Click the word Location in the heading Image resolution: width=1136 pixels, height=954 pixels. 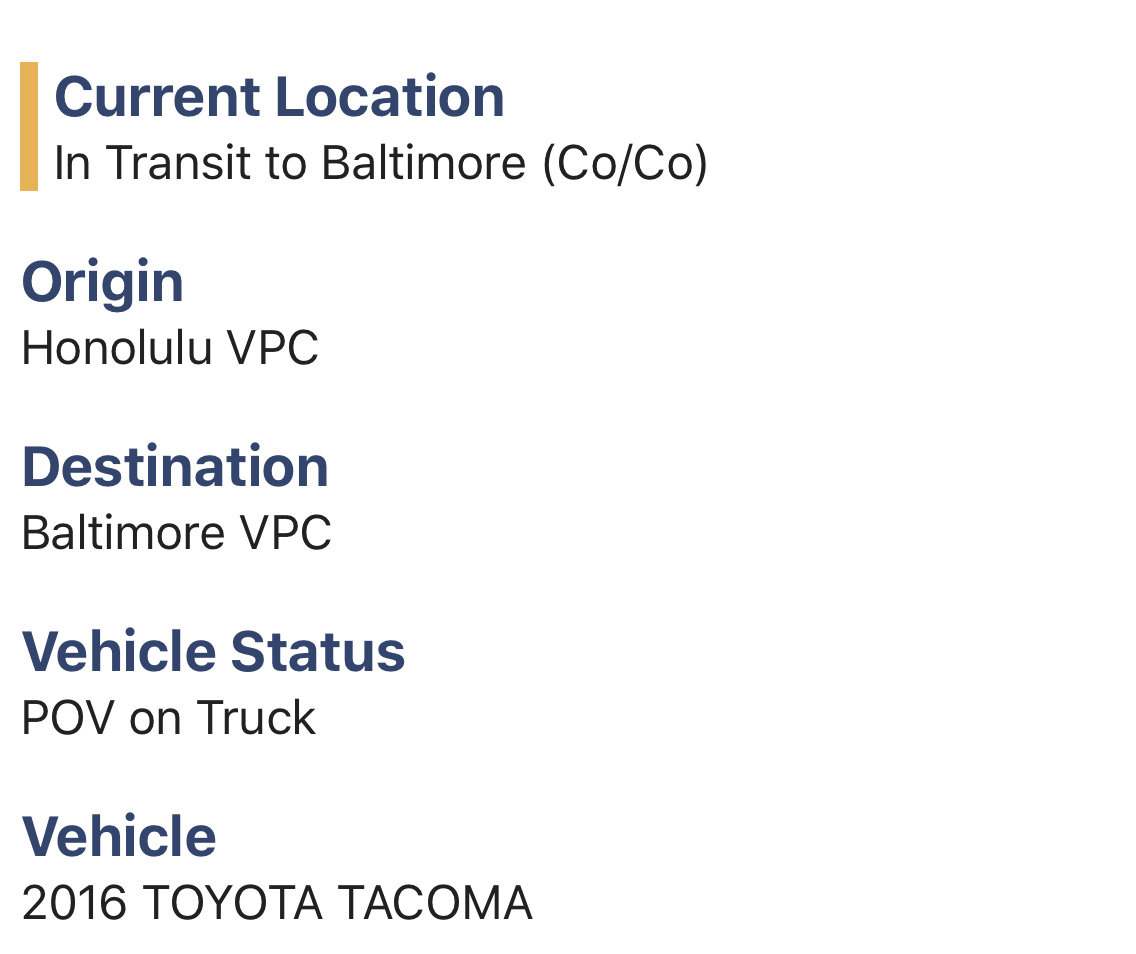tap(390, 96)
